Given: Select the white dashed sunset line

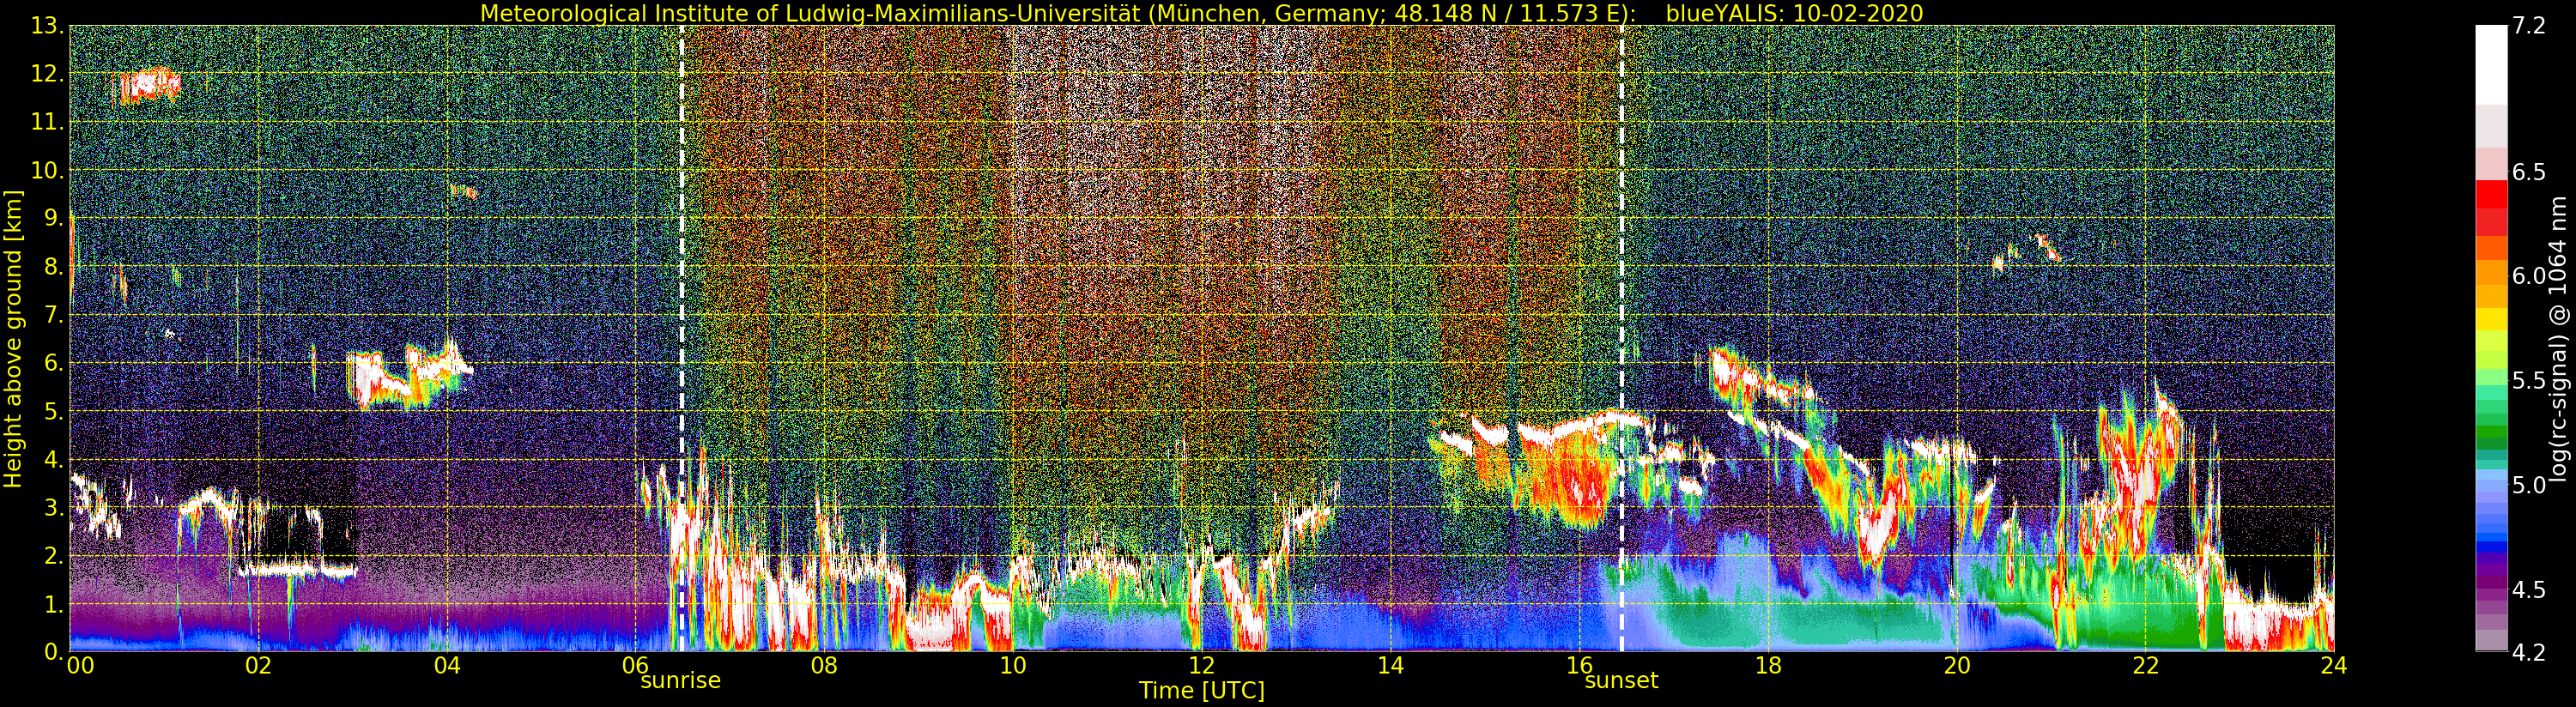Looking at the screenshot, I should (1621, 338).
